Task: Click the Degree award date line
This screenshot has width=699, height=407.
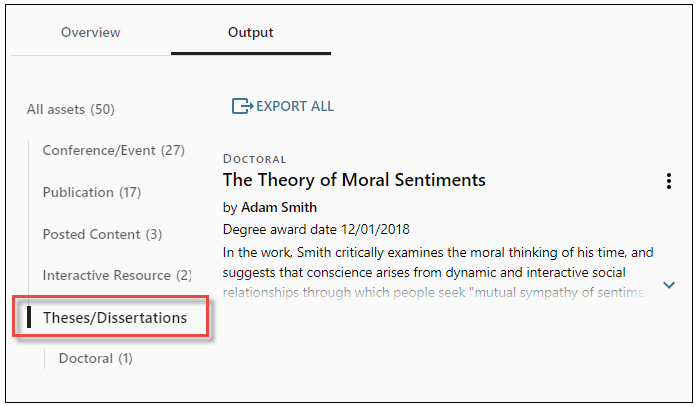Action: click(x=316, y=229)
